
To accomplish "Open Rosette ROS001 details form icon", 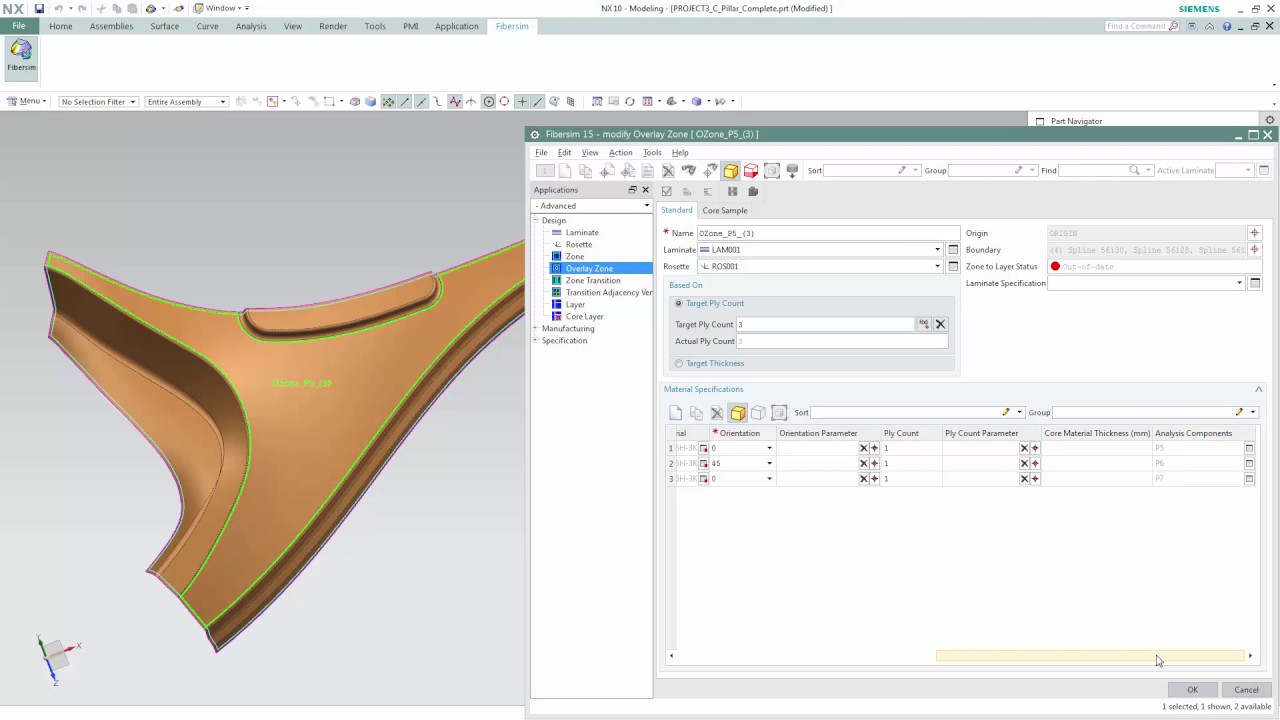I will (953, 266).
